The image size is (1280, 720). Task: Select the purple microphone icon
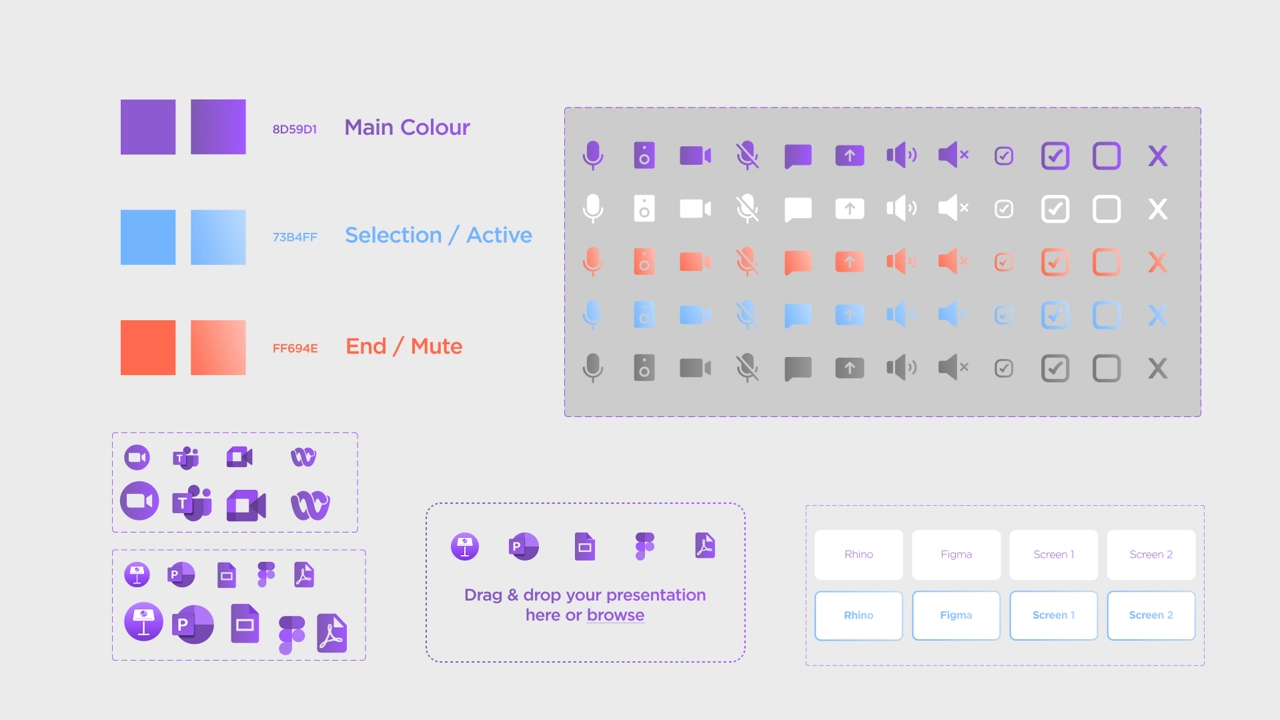[x=593, y=155]
